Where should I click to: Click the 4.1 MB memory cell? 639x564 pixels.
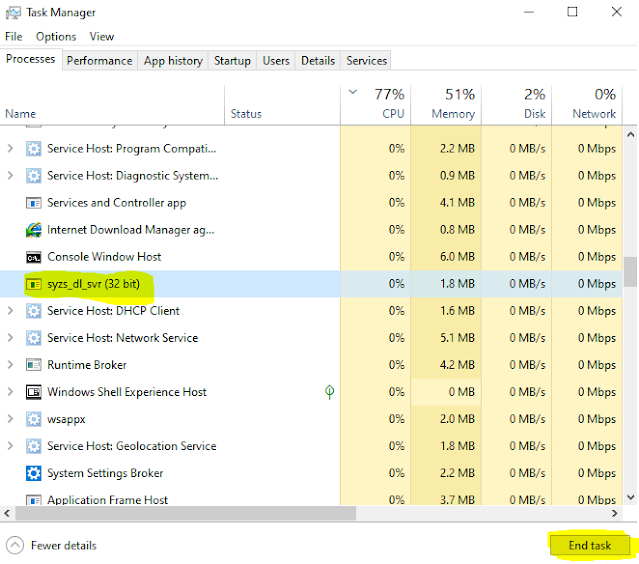point(446,203)
